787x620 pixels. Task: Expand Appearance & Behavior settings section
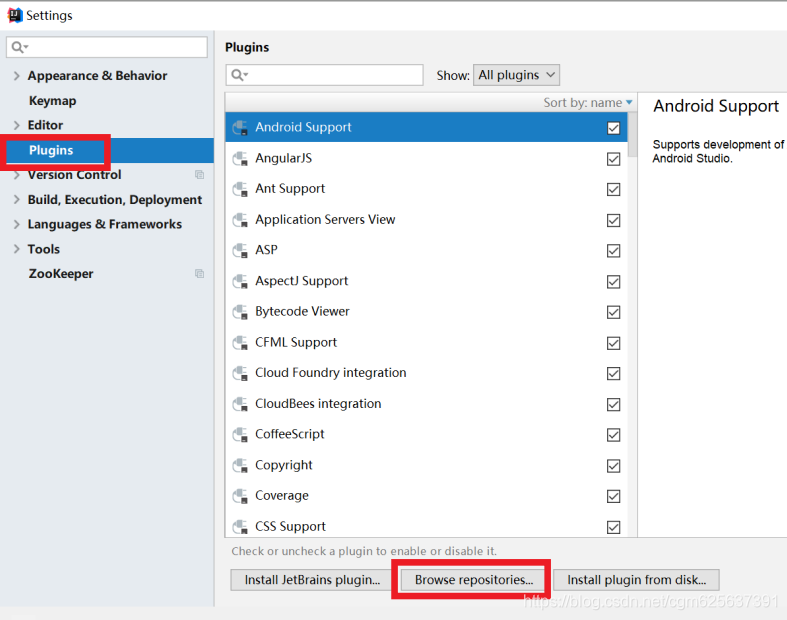tap(17, 76)
